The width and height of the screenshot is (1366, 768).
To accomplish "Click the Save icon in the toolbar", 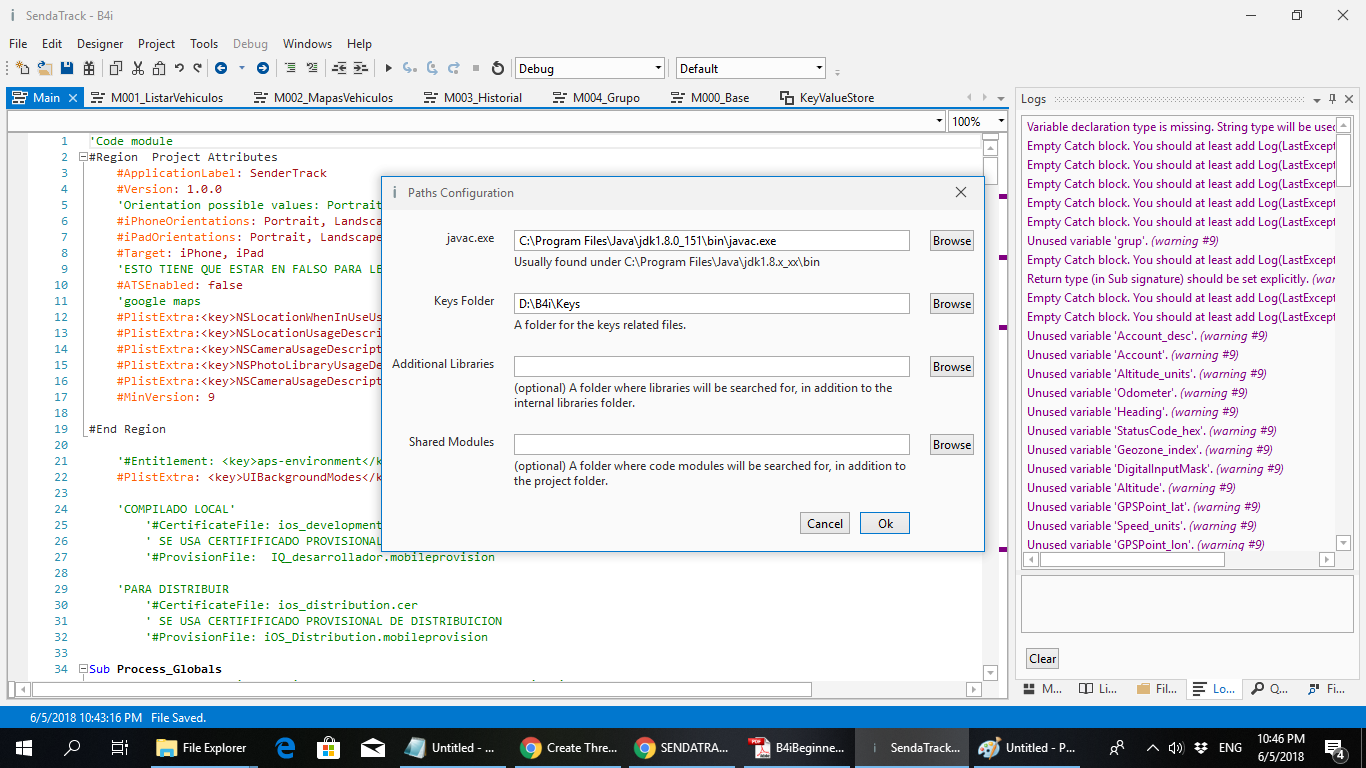I will (67, 68).
